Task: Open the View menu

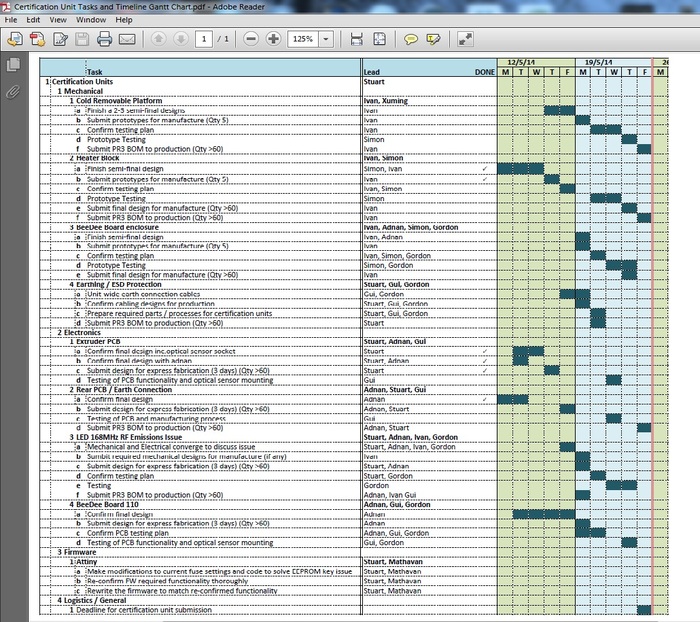Action: click(58, 20)
